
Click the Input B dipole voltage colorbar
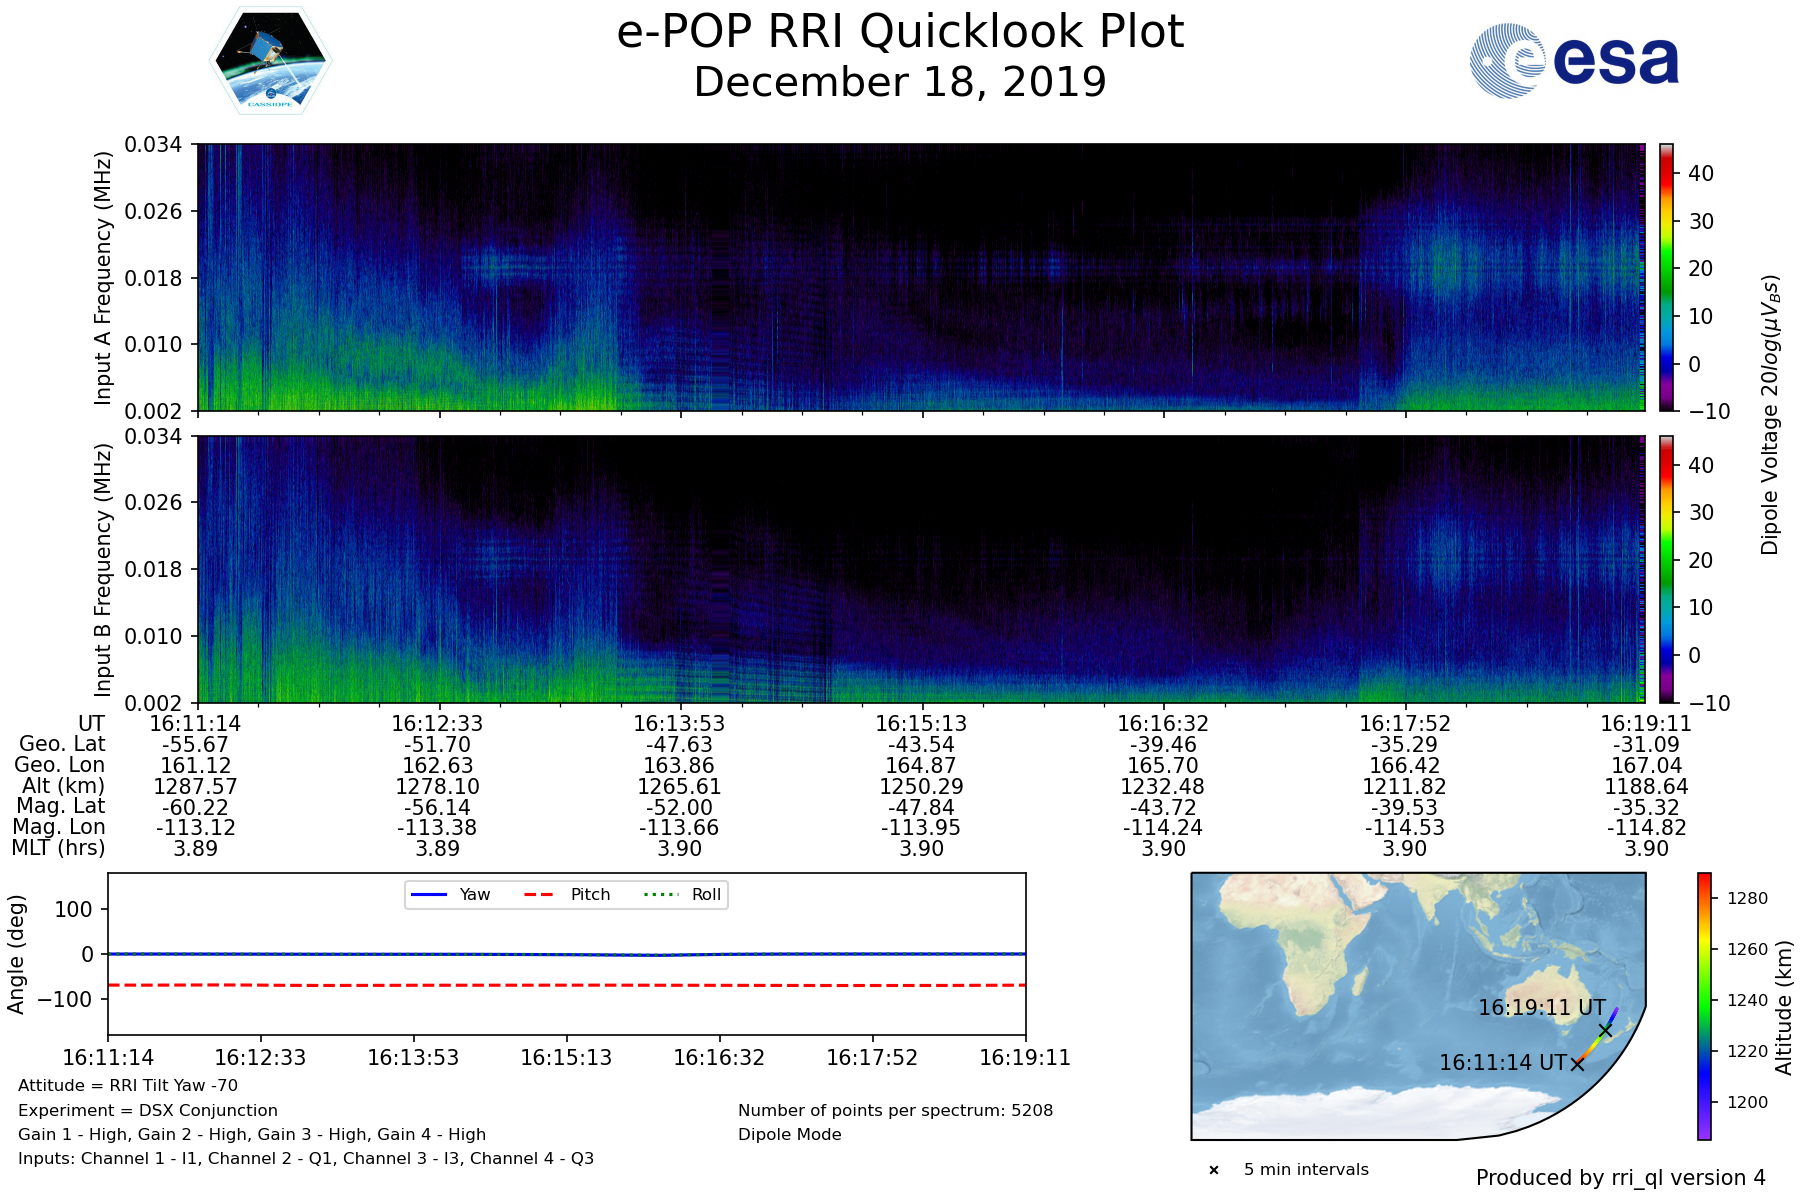point(1667,569)
